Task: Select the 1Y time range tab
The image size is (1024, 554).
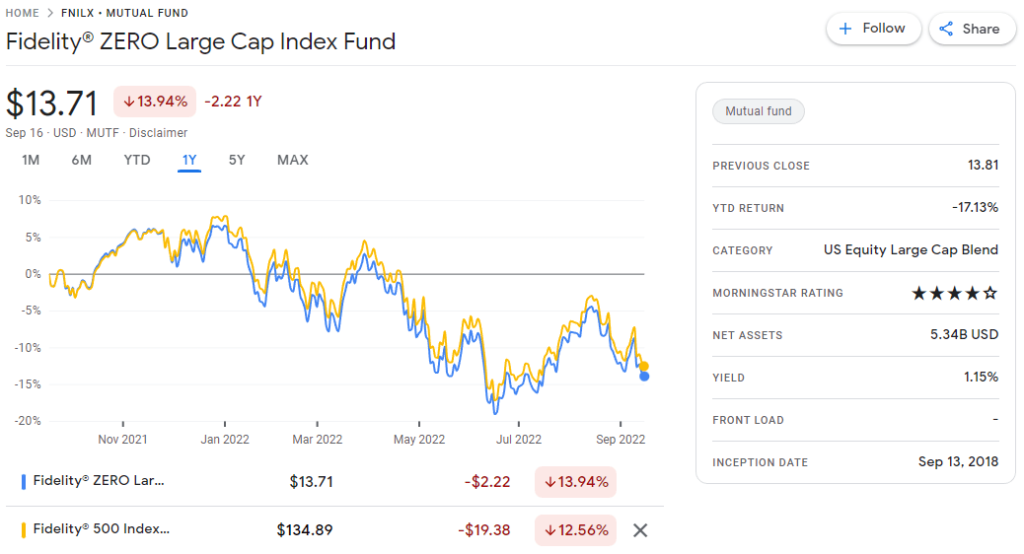Action: pyautogui.click(x=189, y=160)
